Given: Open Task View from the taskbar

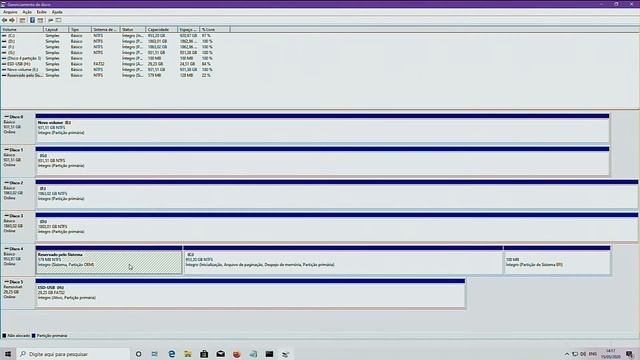Looking at the screenshot, I should click(155, 354).
